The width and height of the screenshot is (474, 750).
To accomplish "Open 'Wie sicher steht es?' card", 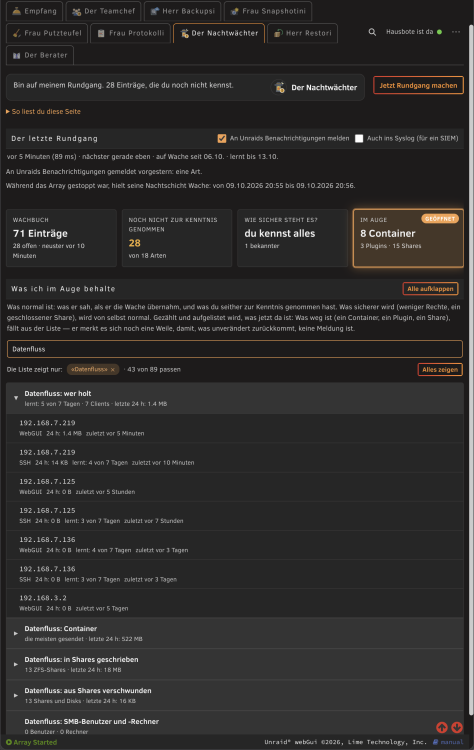I will [292, 238].
